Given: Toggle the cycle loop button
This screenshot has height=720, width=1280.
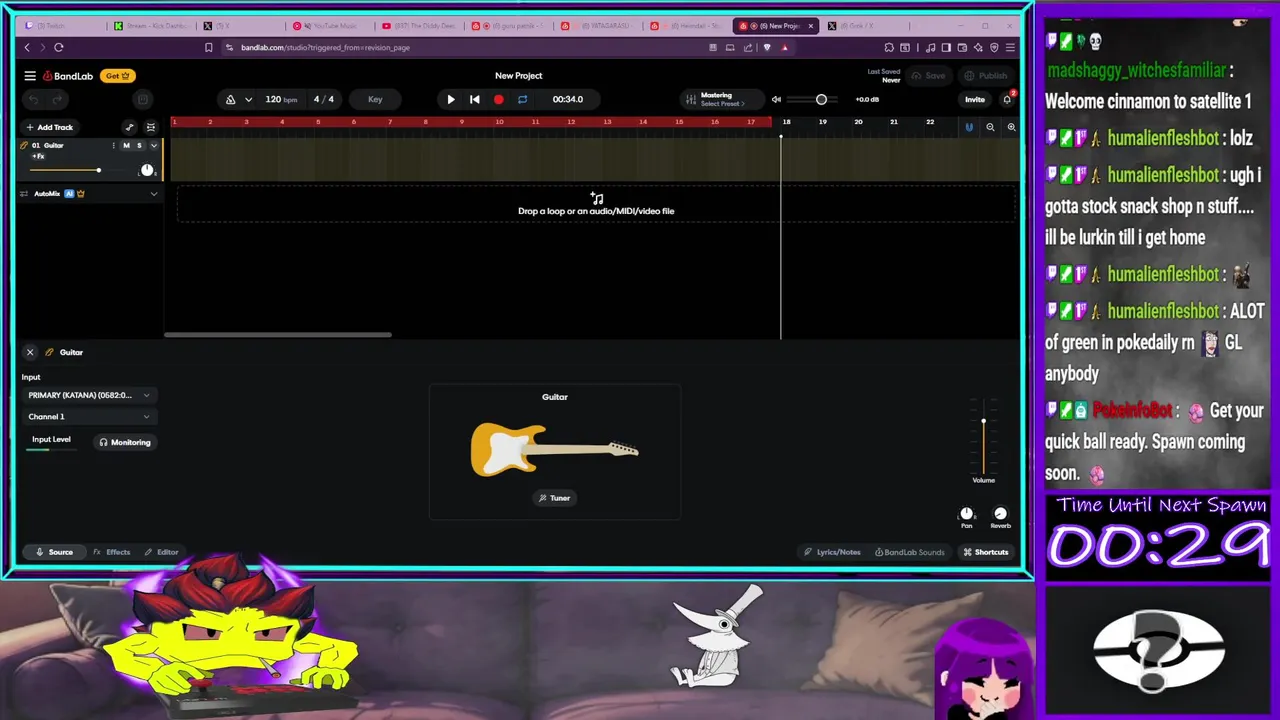Looking at the screenshot, I should 522,99.
